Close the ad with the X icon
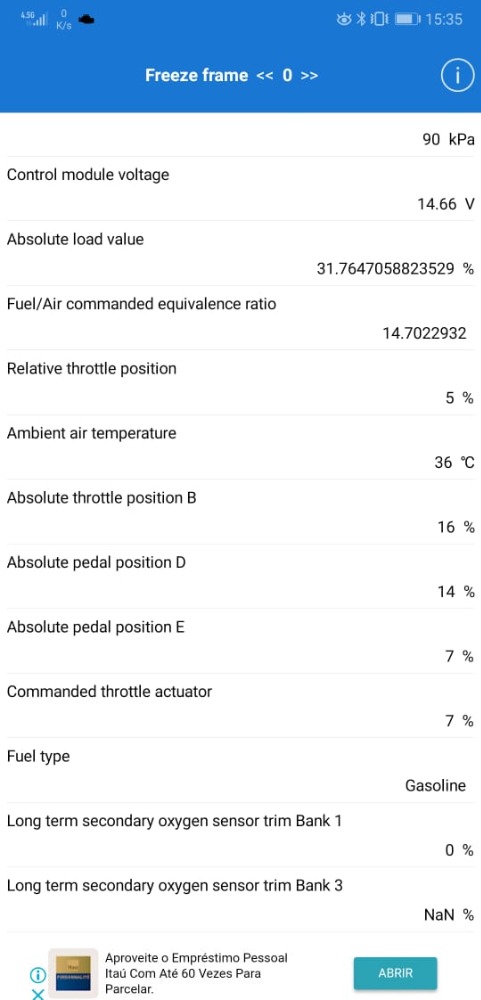 coord(38,993)
